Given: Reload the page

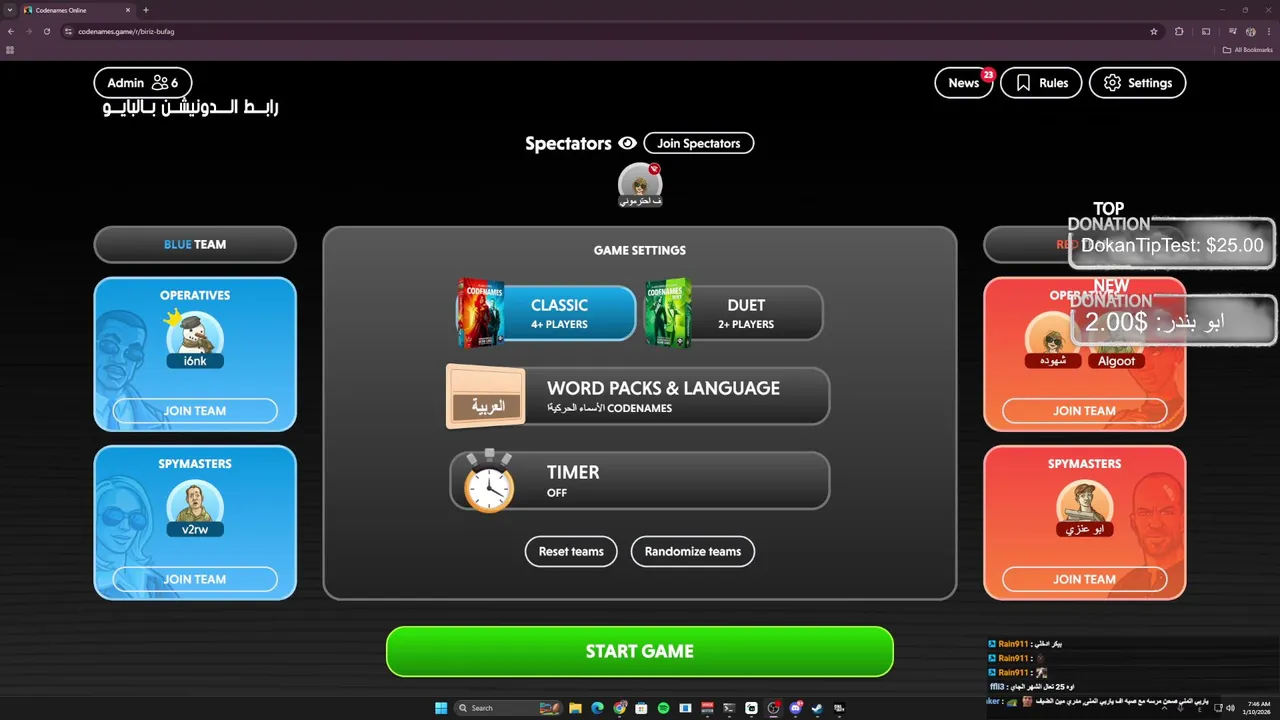Looking at the screenshot, I should tap(46, 31).
